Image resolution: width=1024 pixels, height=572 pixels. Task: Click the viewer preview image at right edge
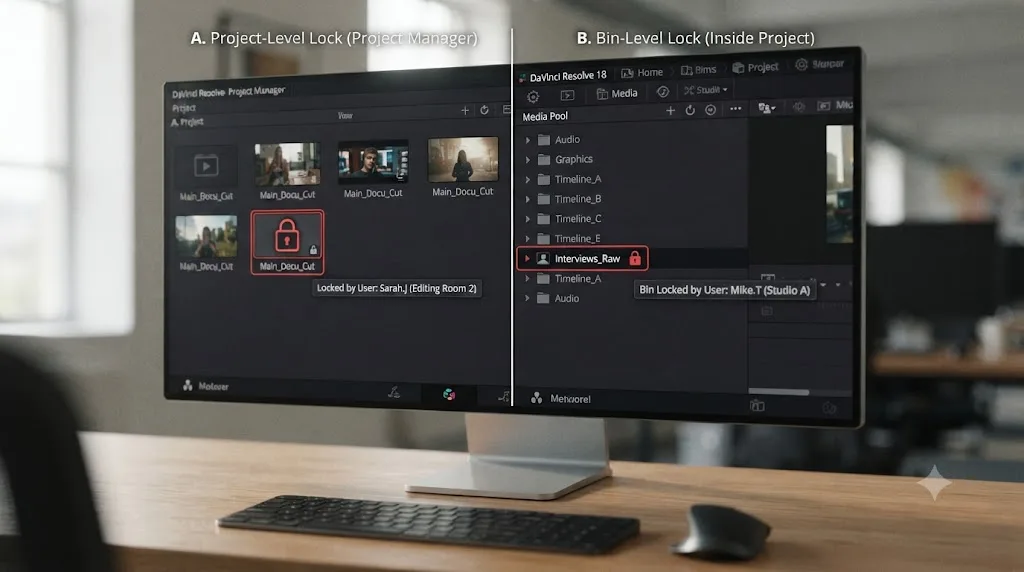839,184
